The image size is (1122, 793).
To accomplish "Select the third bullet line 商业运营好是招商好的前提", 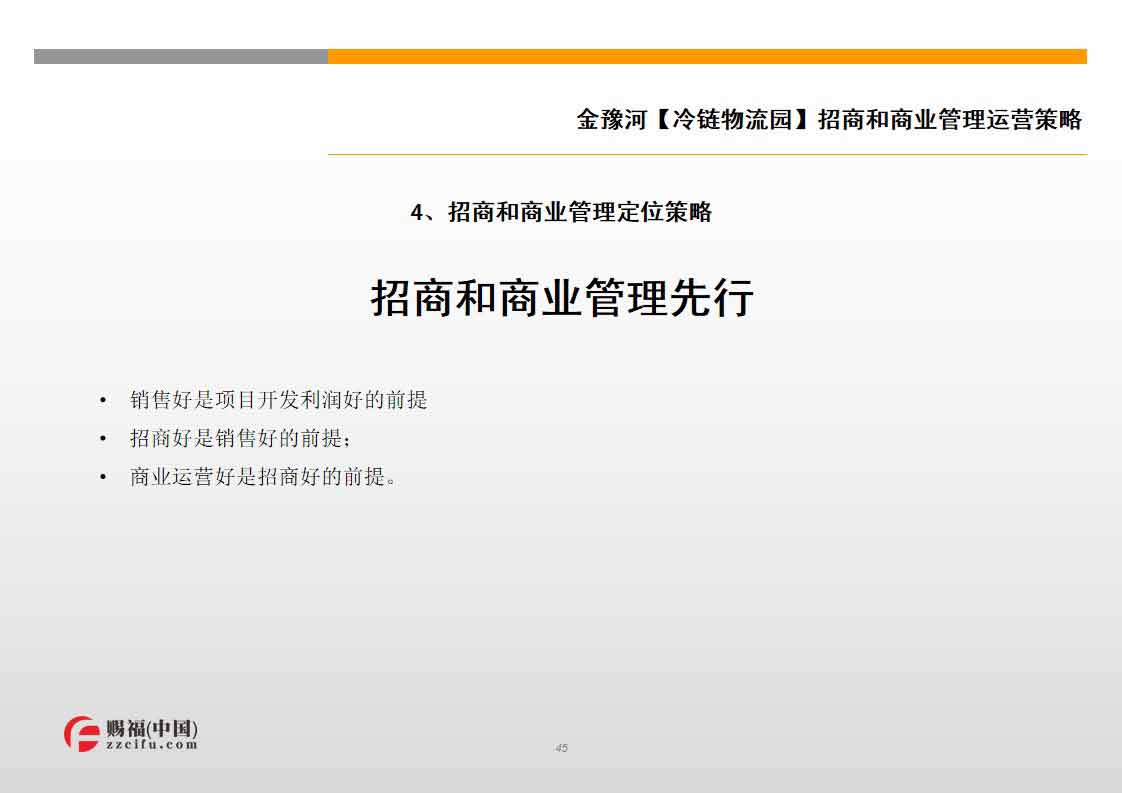I will coord(263,477).
